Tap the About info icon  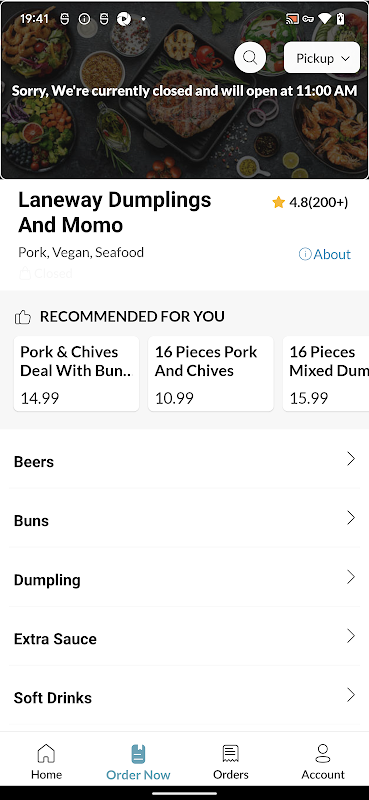click(305, 254)
